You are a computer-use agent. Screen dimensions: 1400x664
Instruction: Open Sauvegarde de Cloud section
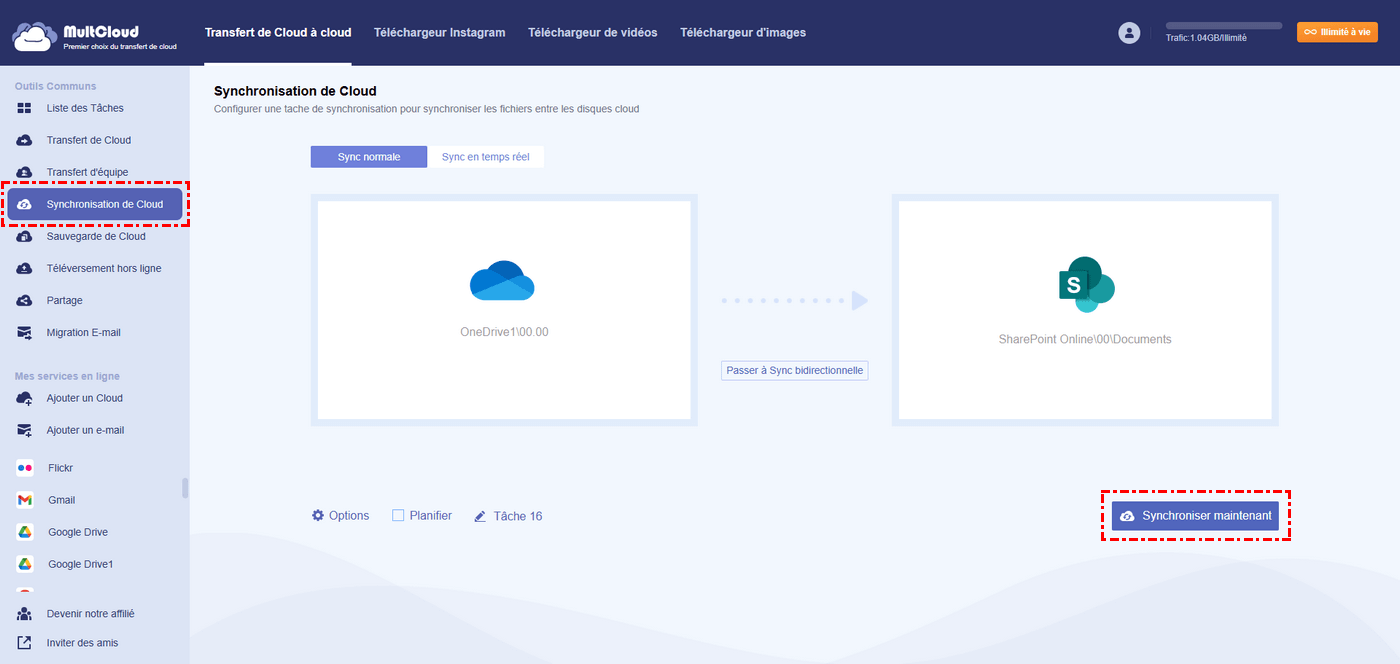pyautogui.click(x=95, y=236)
